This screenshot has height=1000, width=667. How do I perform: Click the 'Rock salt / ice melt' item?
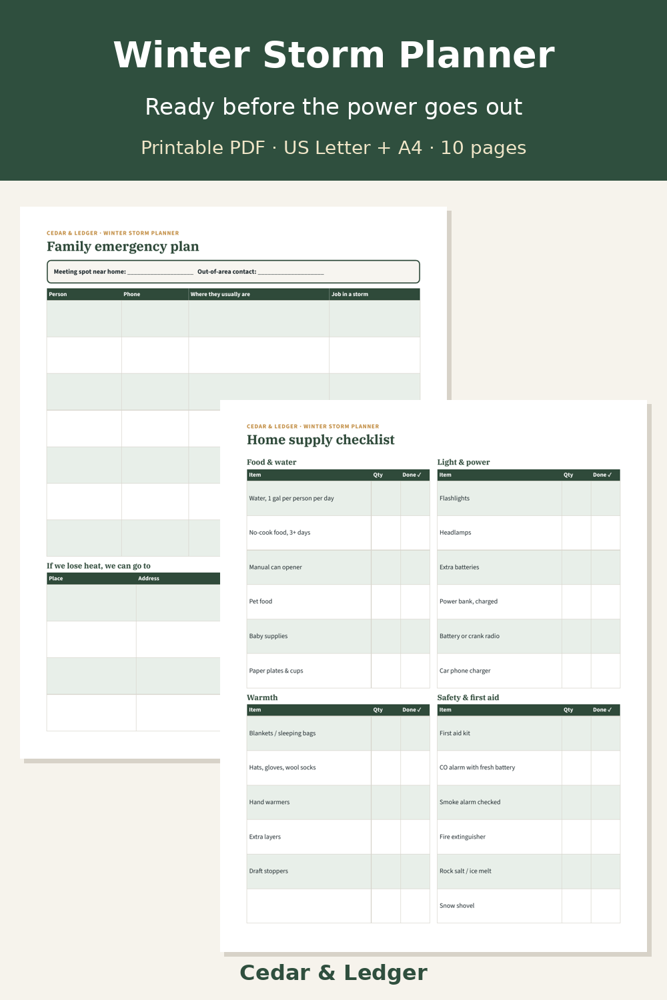click(x=465, y=871)
